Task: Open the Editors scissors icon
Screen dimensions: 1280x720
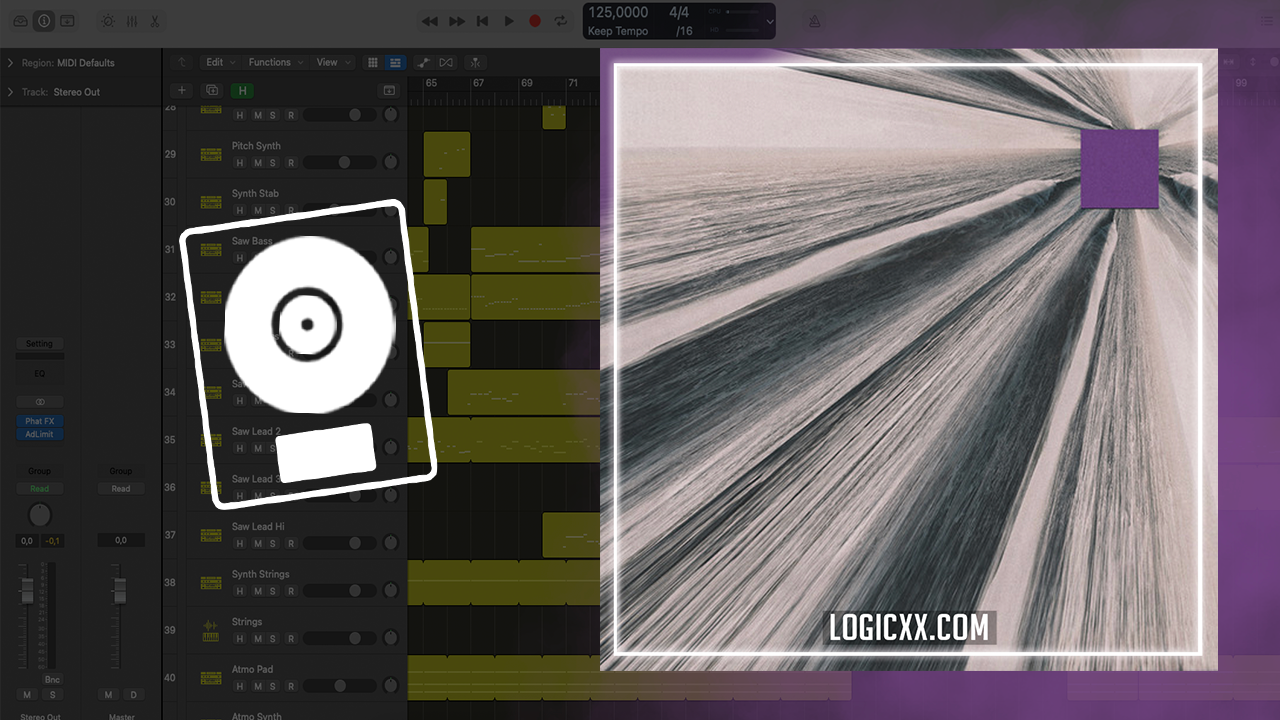Action: pyautogui.click(x=155, y=21)
